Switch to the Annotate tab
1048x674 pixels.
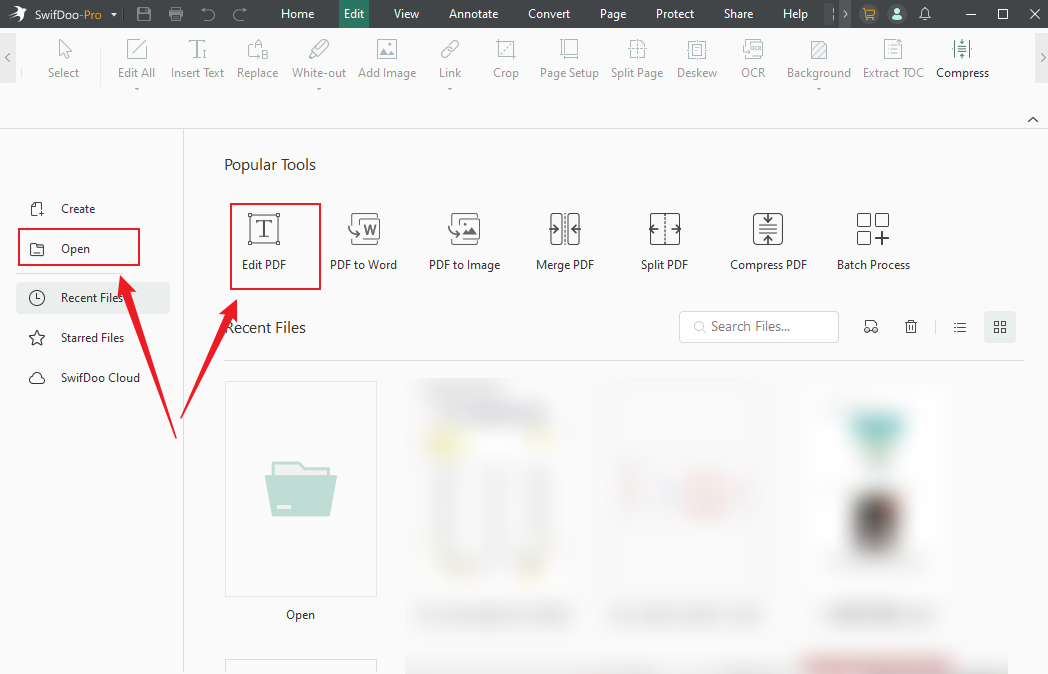(473, 14)
